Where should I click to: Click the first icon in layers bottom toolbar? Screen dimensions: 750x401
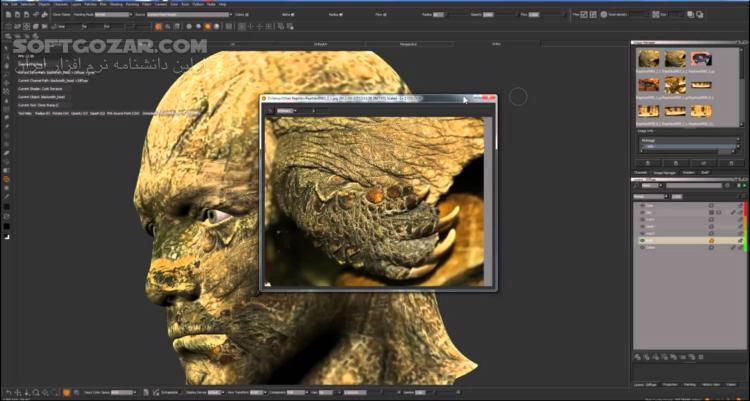[638, 357]
